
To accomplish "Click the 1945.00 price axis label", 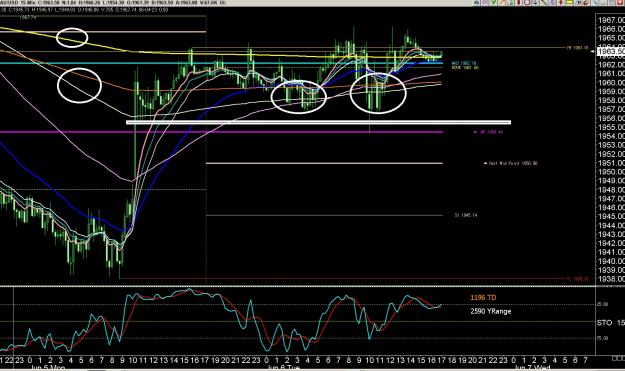I will tap(611, 216).
